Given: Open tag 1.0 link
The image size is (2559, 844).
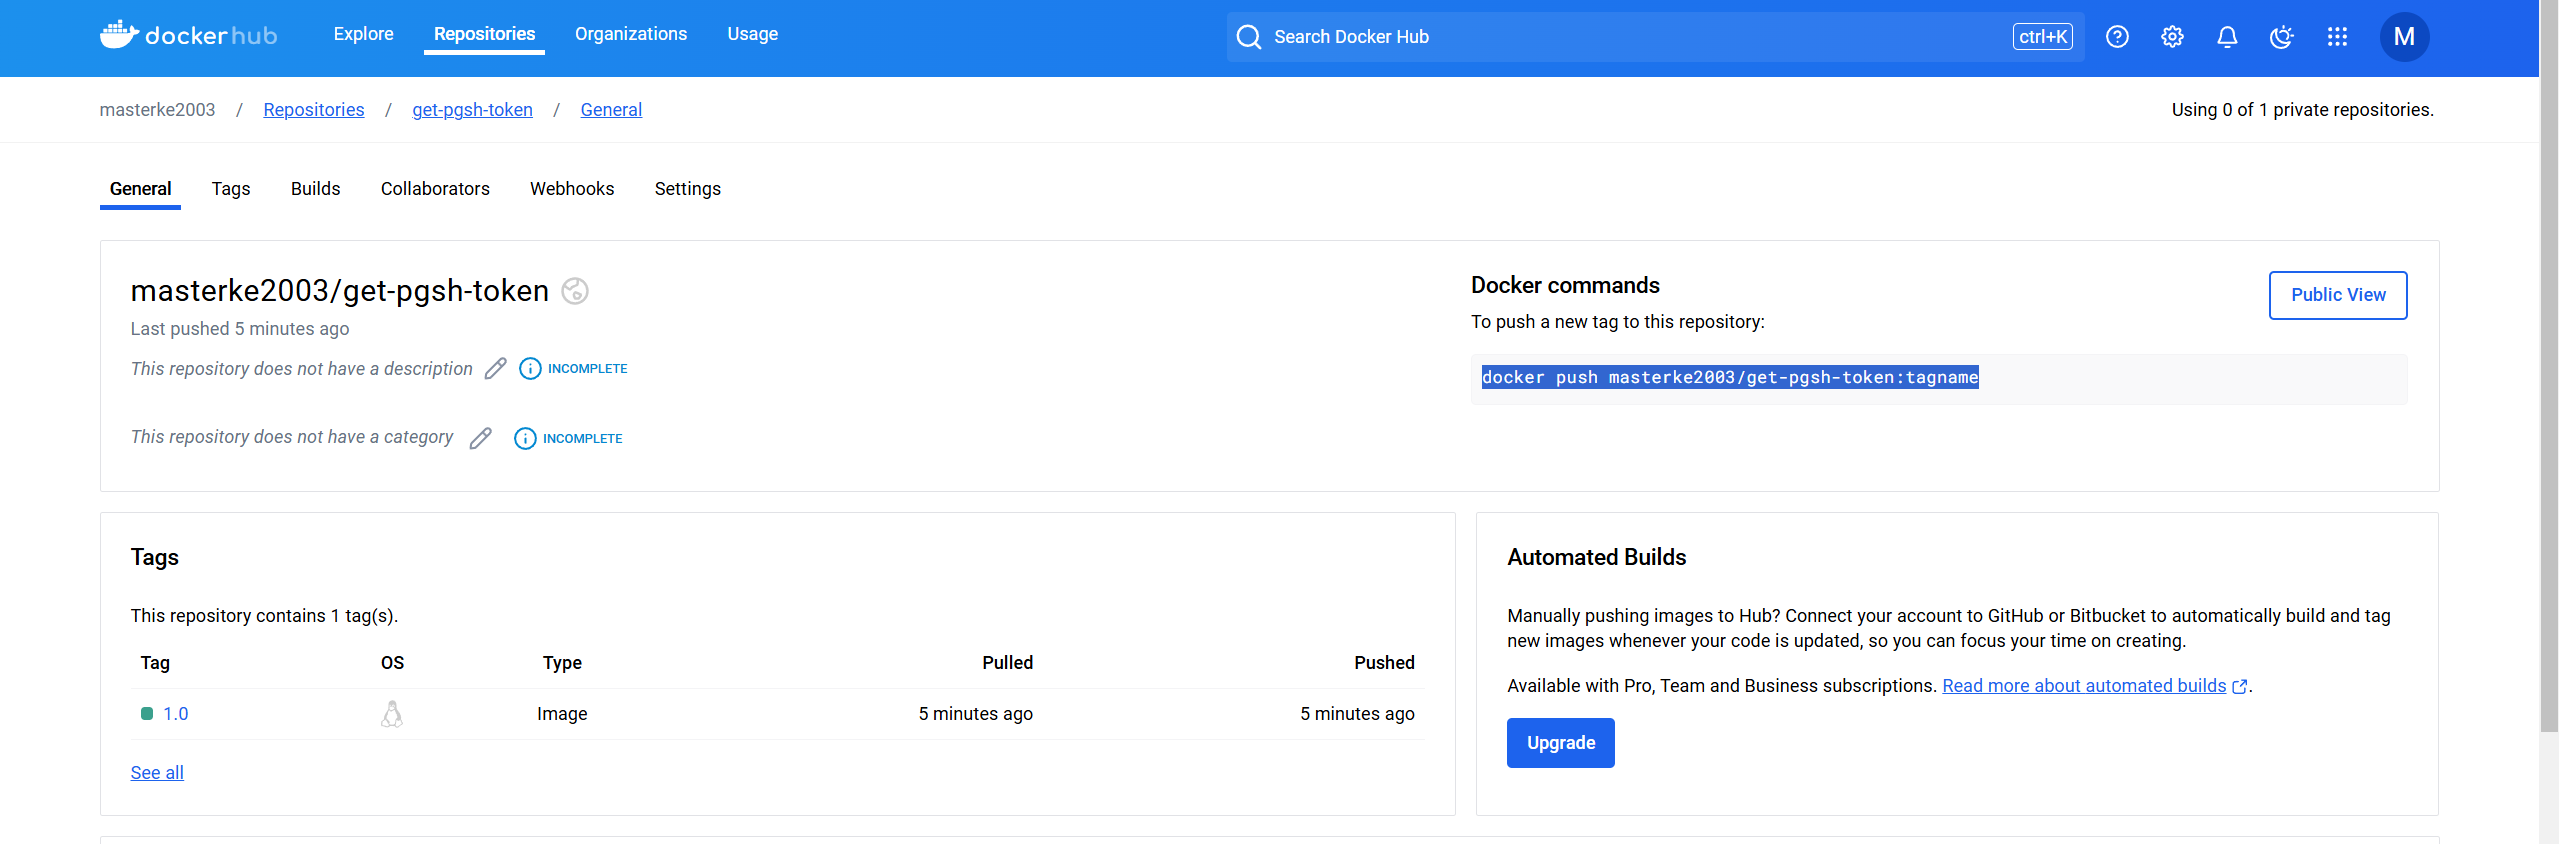Looking at the screenshot, I should point(176,714).
